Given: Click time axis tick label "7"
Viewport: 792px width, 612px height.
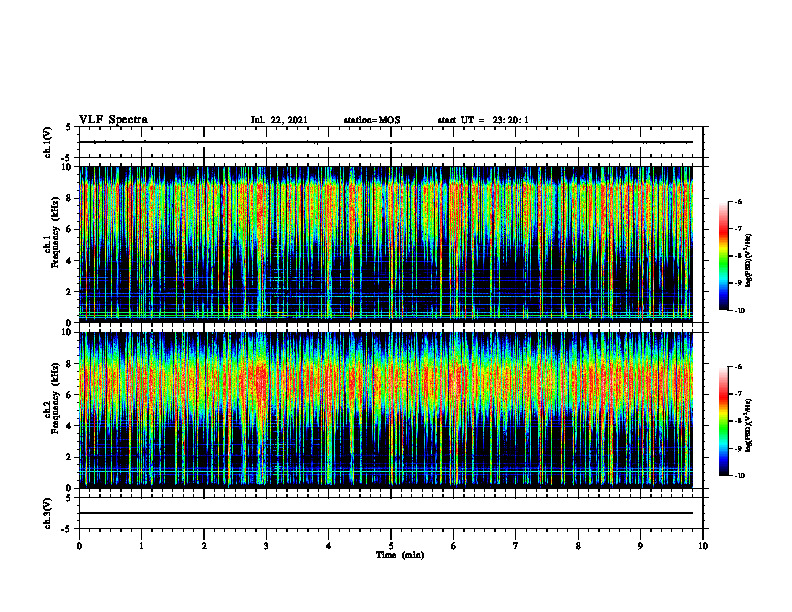Looking at the screenshot, I should (516, 546).
